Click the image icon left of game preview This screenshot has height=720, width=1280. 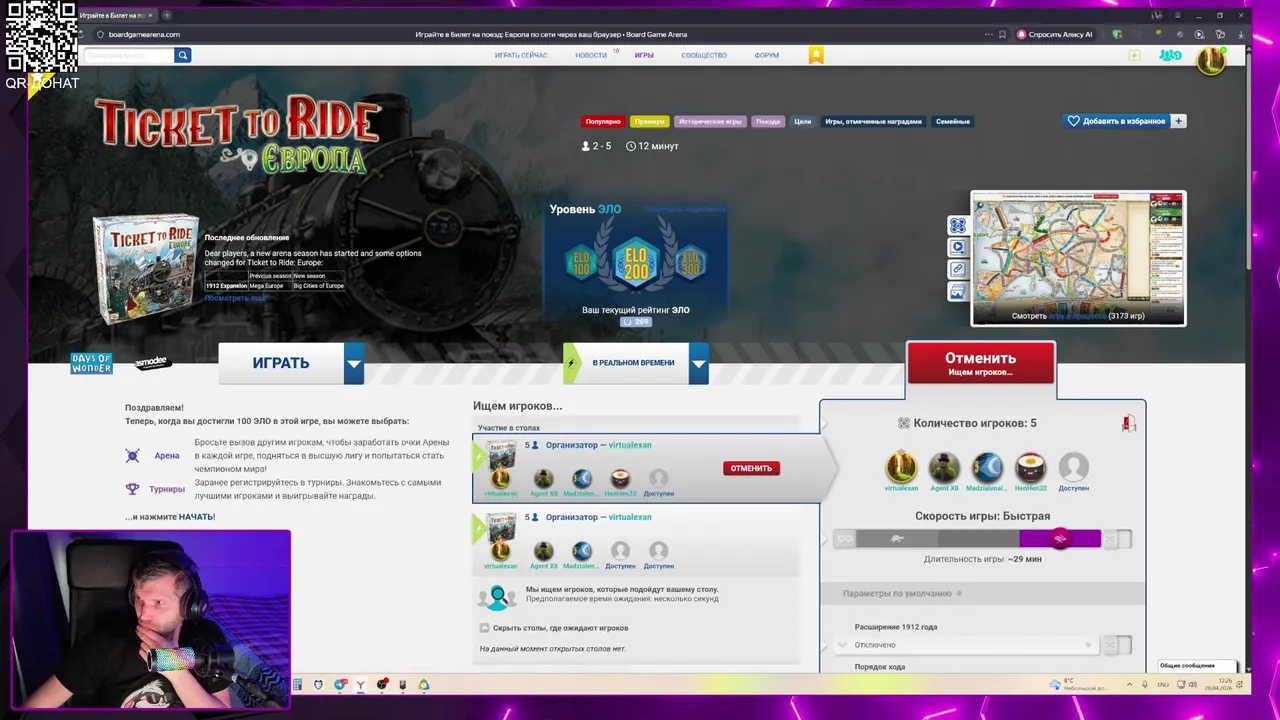coord(957,292)
